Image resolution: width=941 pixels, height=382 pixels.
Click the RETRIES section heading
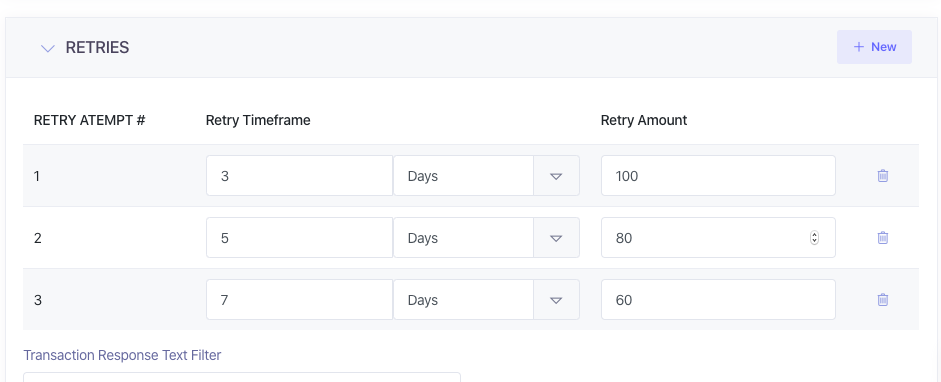coord(97,48)
